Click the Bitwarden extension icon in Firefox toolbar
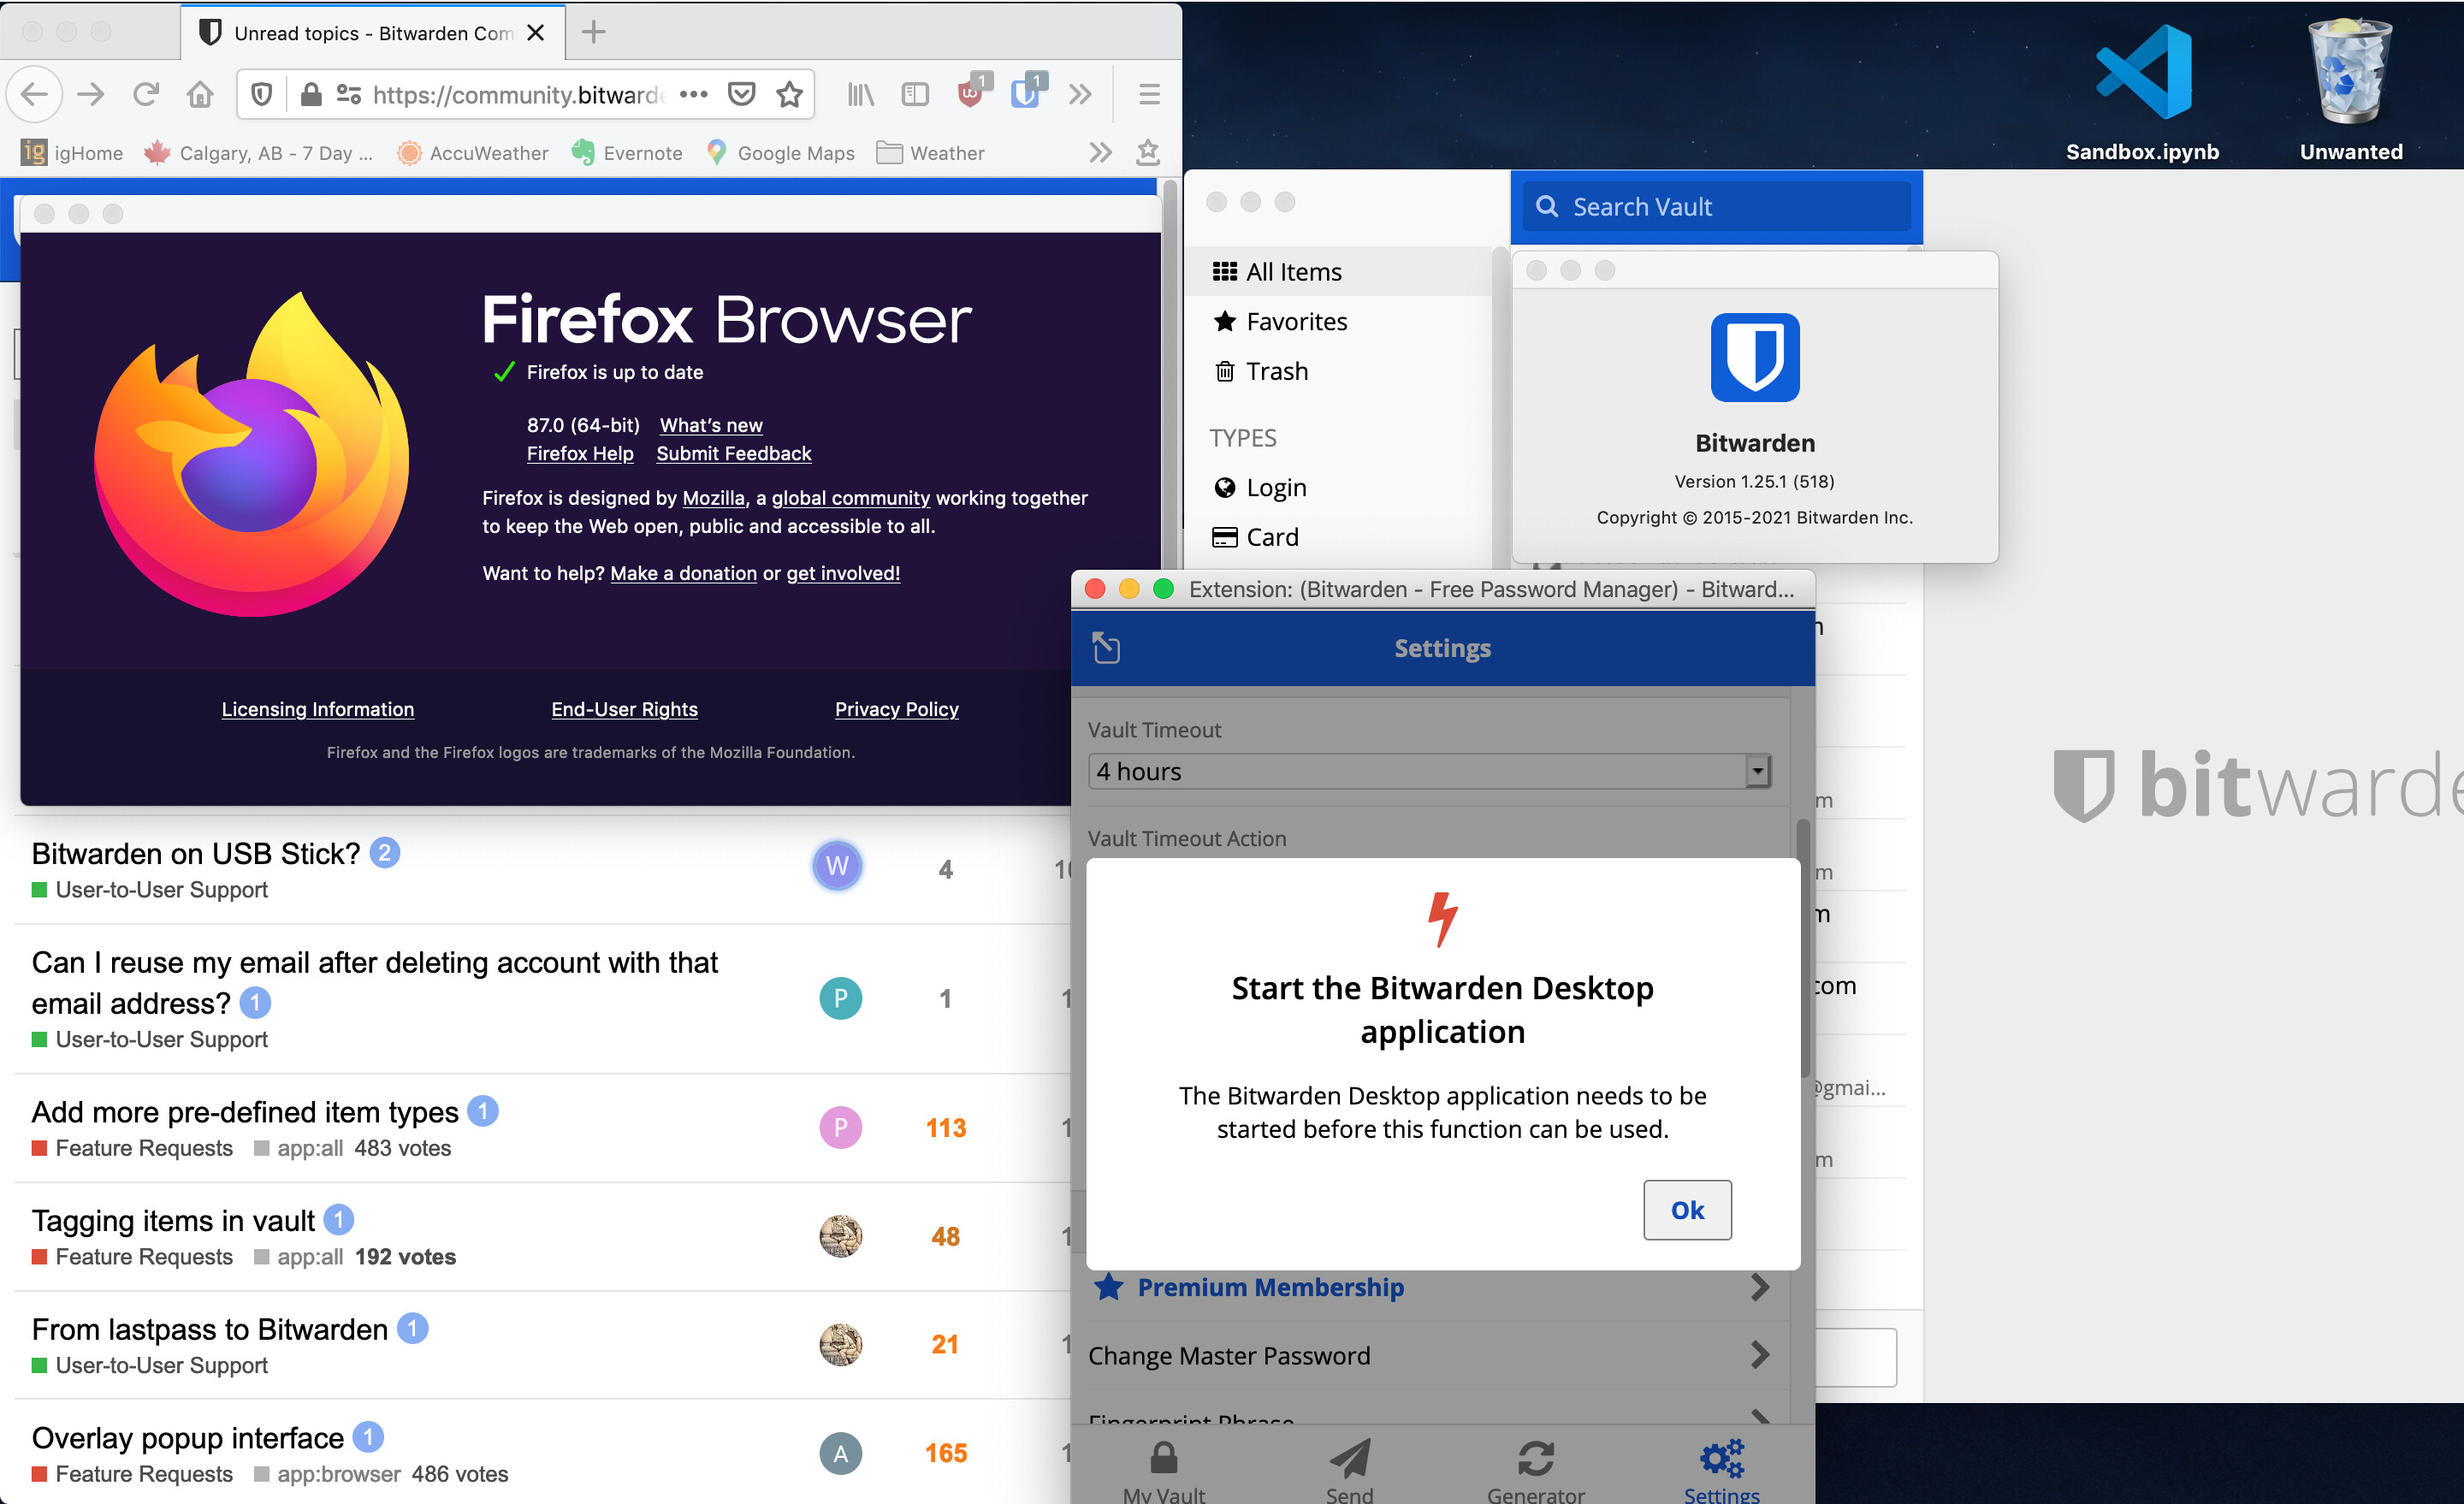 [1025, 94]
